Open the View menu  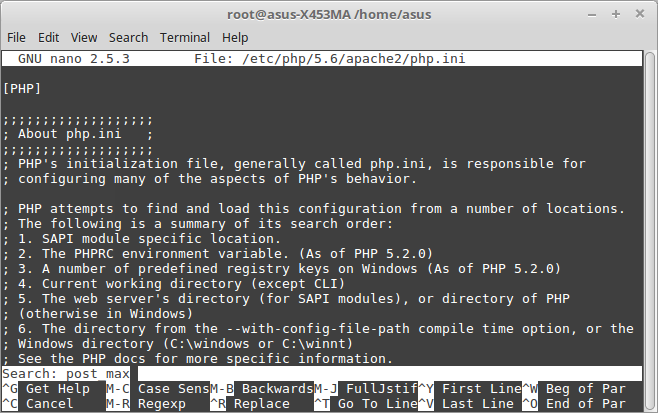[x=83, y=37]
